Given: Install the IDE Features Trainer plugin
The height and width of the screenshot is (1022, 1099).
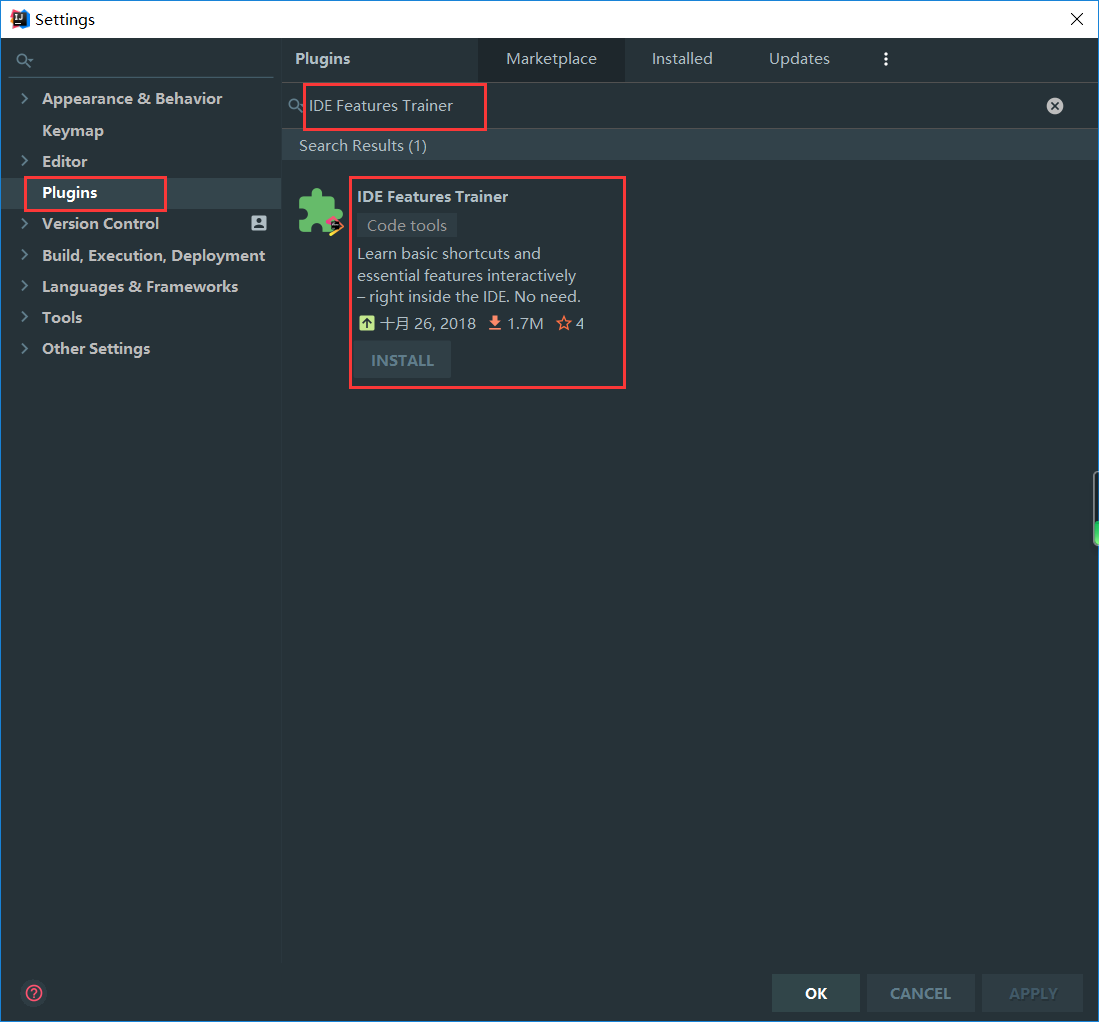Looking at the screenshot, I should 401,359.
